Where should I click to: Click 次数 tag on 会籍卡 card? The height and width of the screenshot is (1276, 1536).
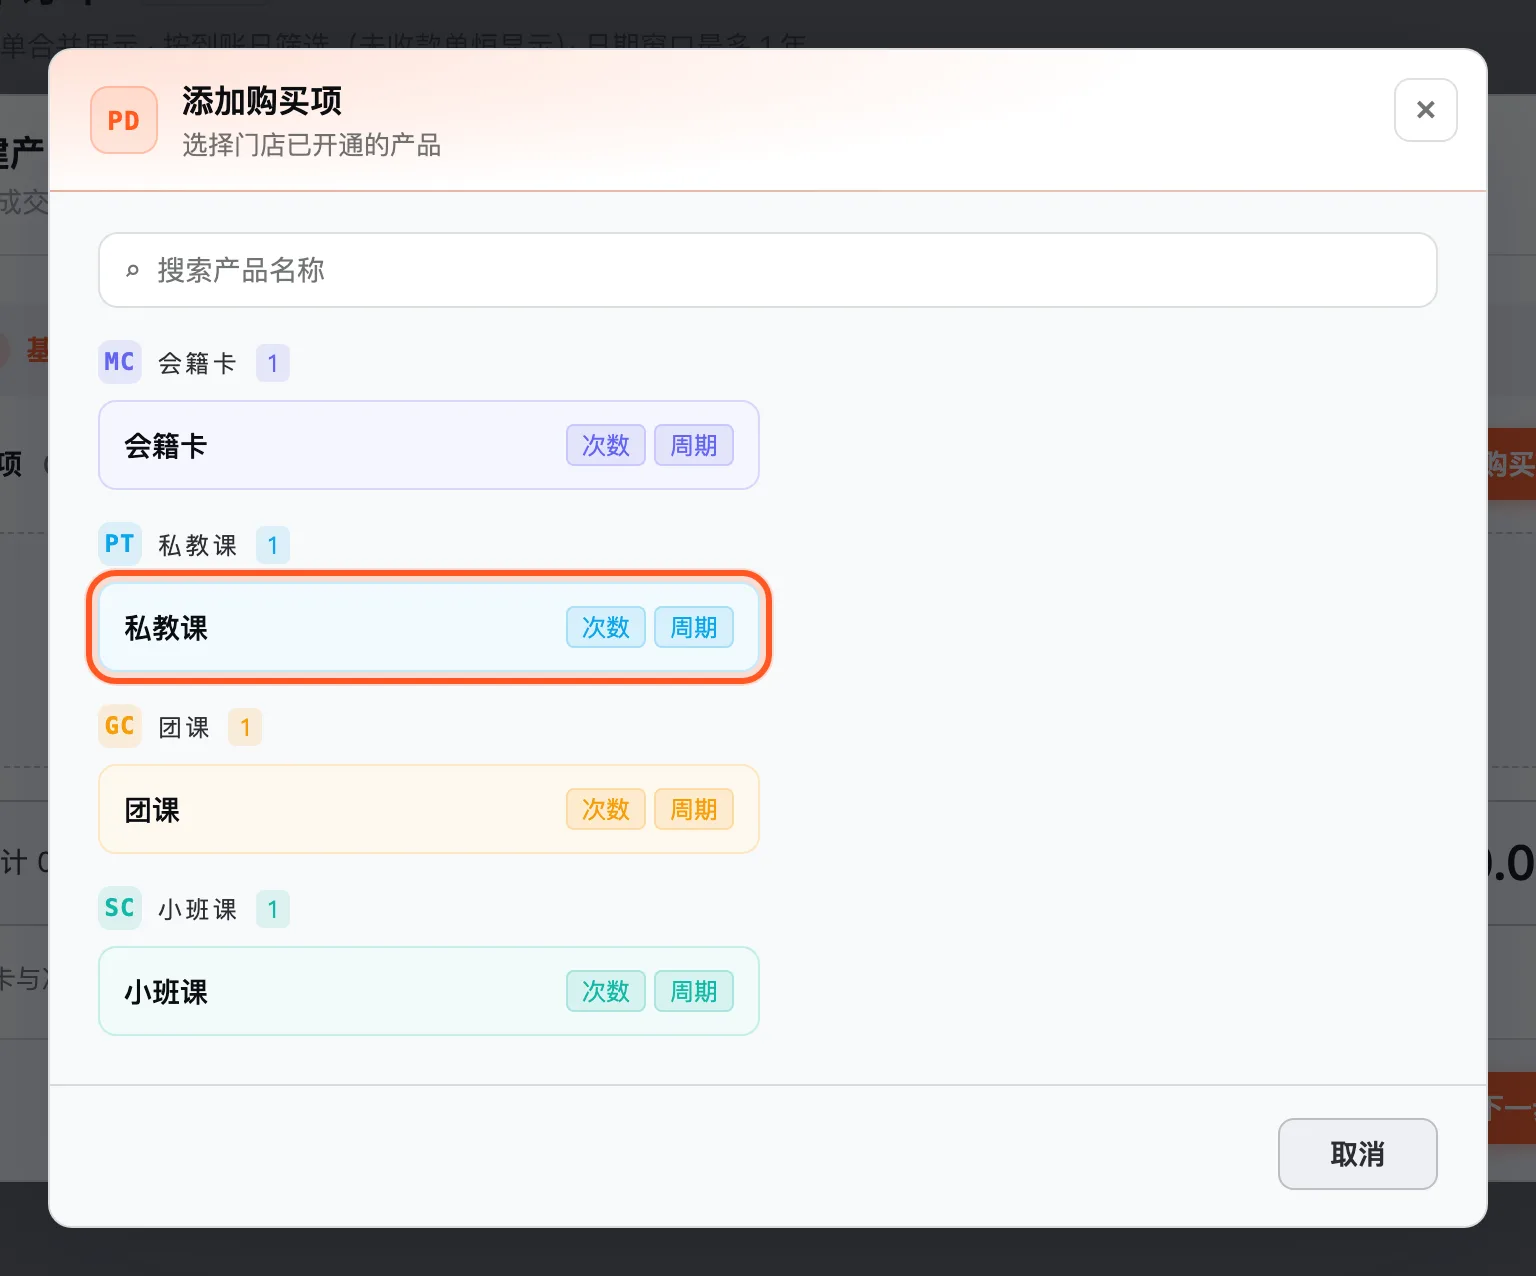[x=606, y=445]
